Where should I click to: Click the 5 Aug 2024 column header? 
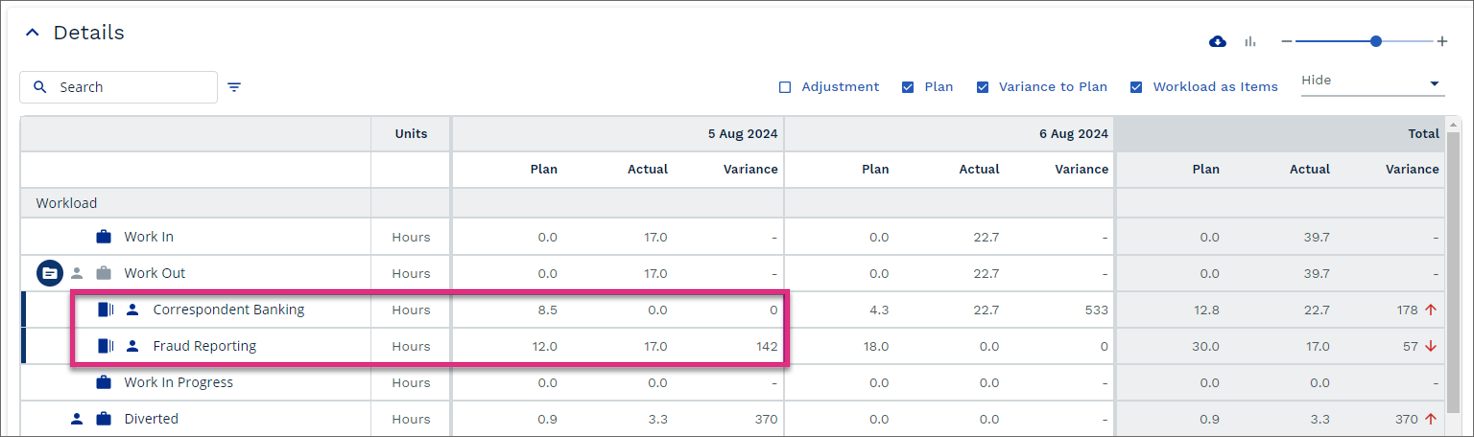pyautogui.click(x=742, y=133)
